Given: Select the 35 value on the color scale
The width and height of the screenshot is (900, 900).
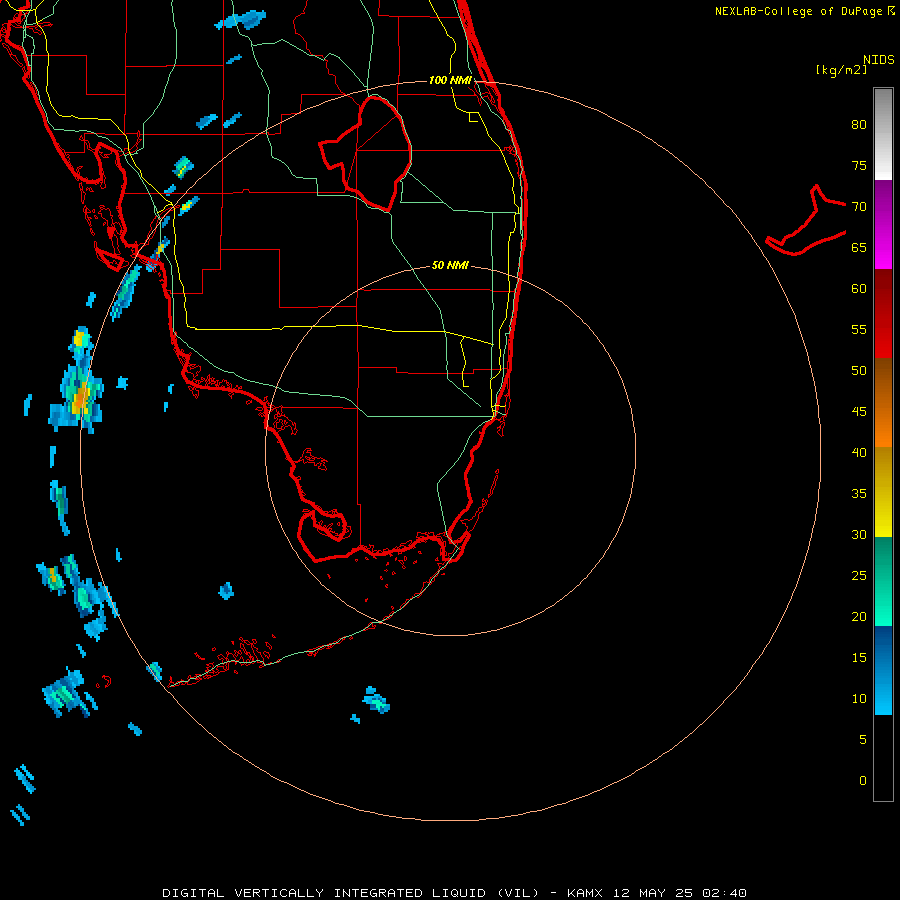Looking at the screenshot, I should (859, 494).
